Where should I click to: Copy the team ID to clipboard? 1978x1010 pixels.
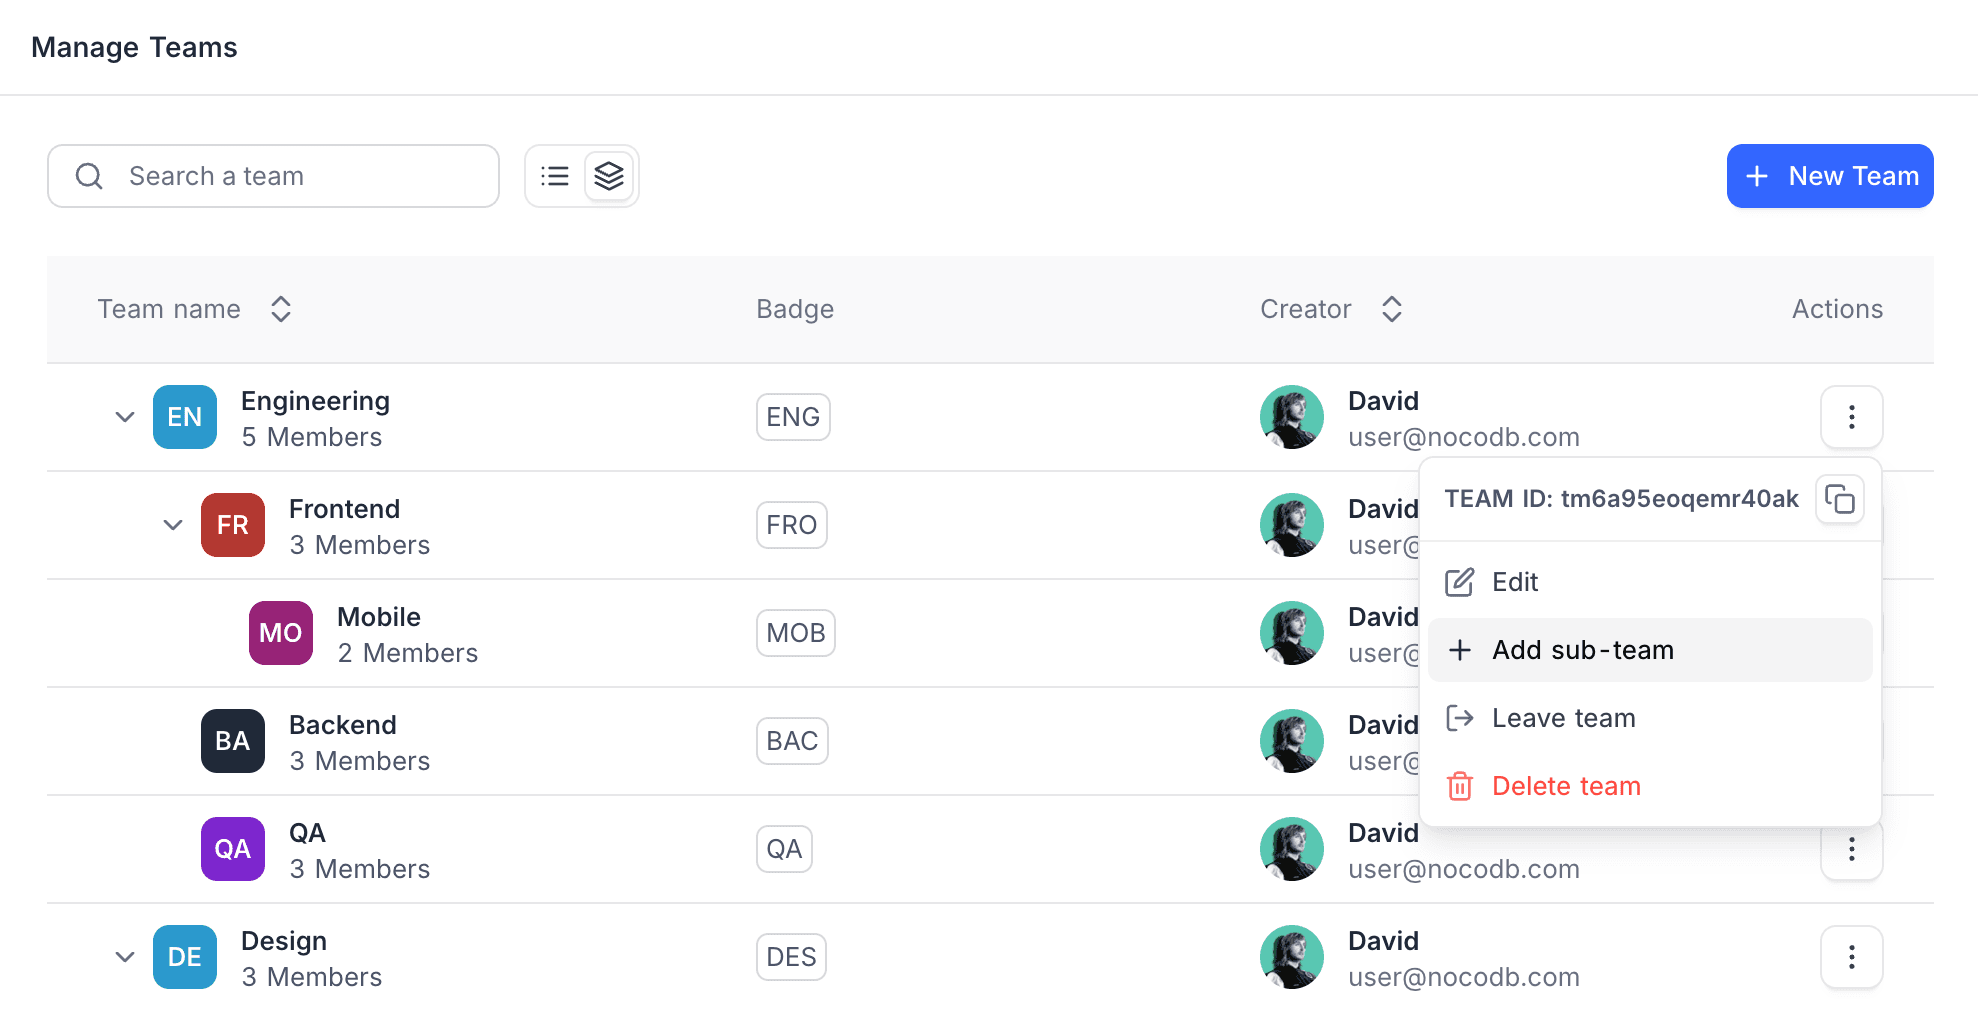[x=1840, y=498]
